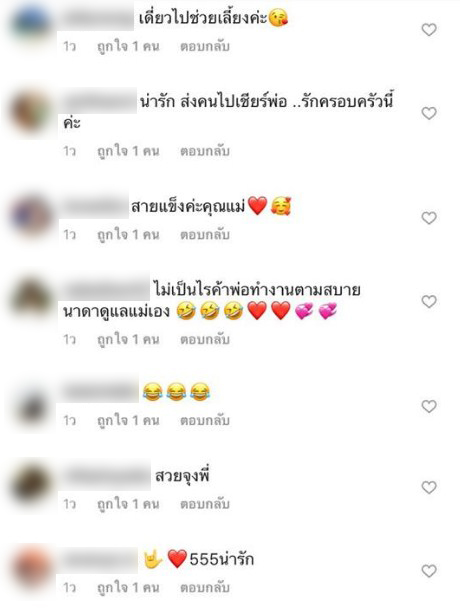View likes (ถูกใจ 1 คน) under "สวยจุงพี่" comment

tap(128, 504)
